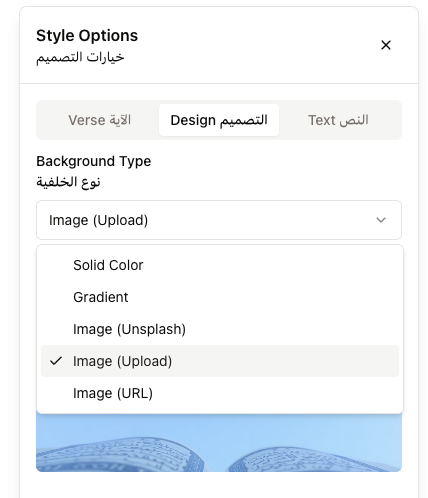The width and height of the screenshot is (428, 498).
Task: Pick Image (URL) from the list
Action: tap(220, 393)
